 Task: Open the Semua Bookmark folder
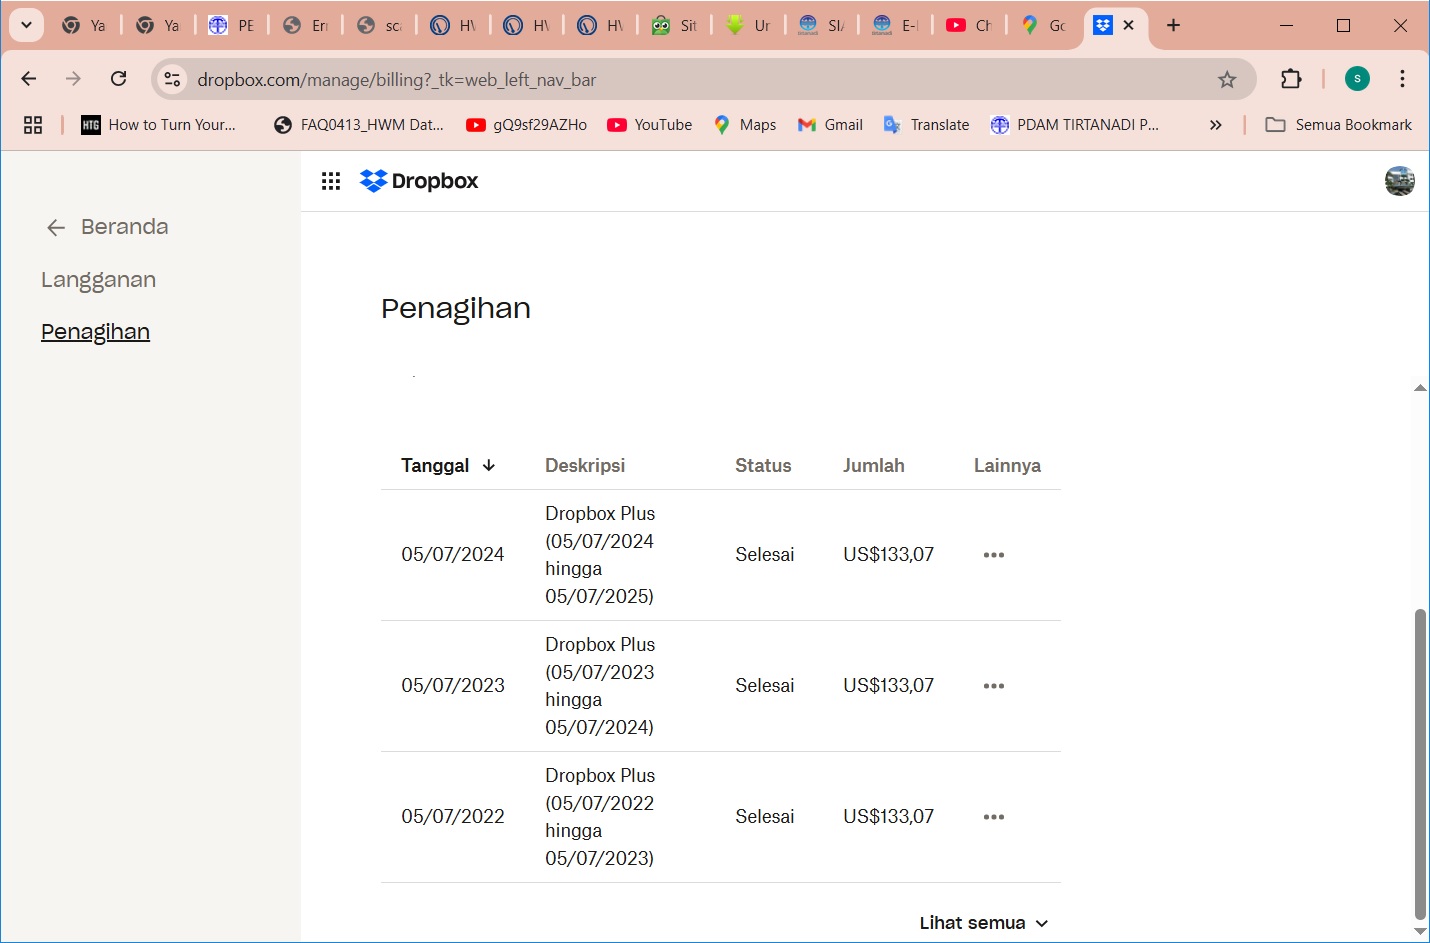click(1339, 125)
